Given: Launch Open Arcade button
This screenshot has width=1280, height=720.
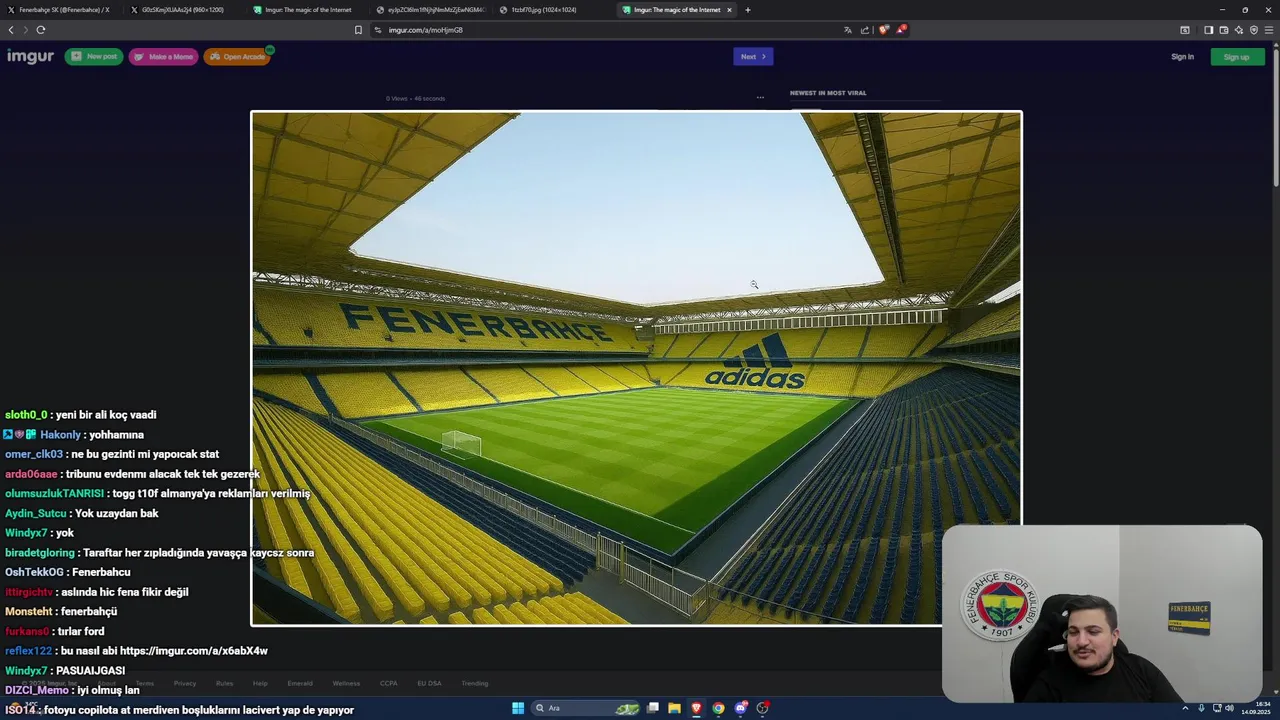Looking at the screenshot, I should pos(237,57).
